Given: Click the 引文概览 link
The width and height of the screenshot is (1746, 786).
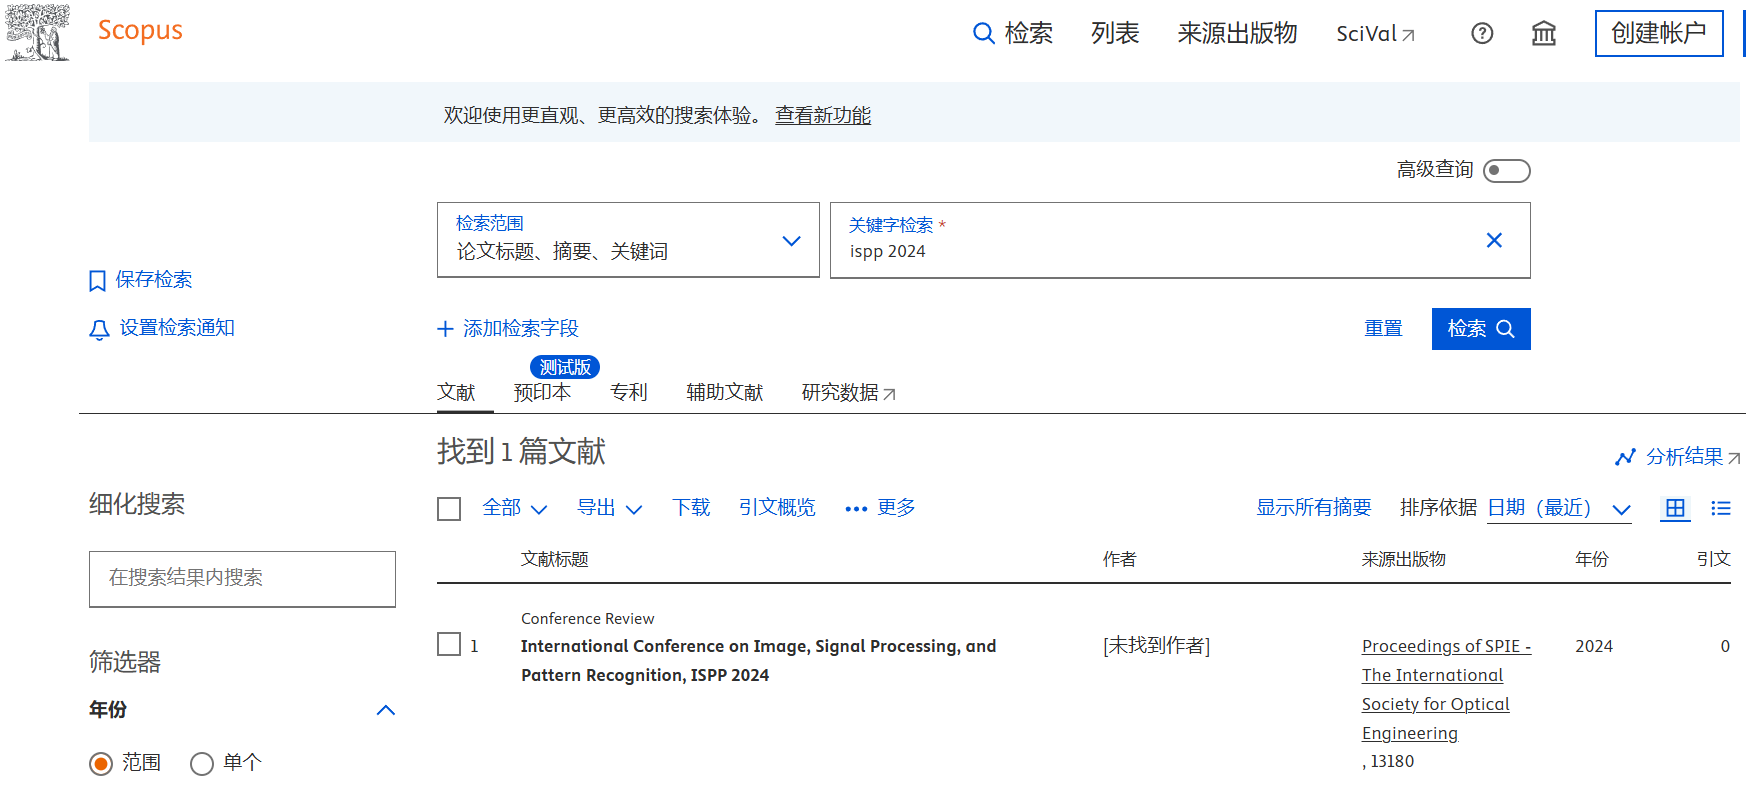Looking at the screenshot, I should click(777, 508).
